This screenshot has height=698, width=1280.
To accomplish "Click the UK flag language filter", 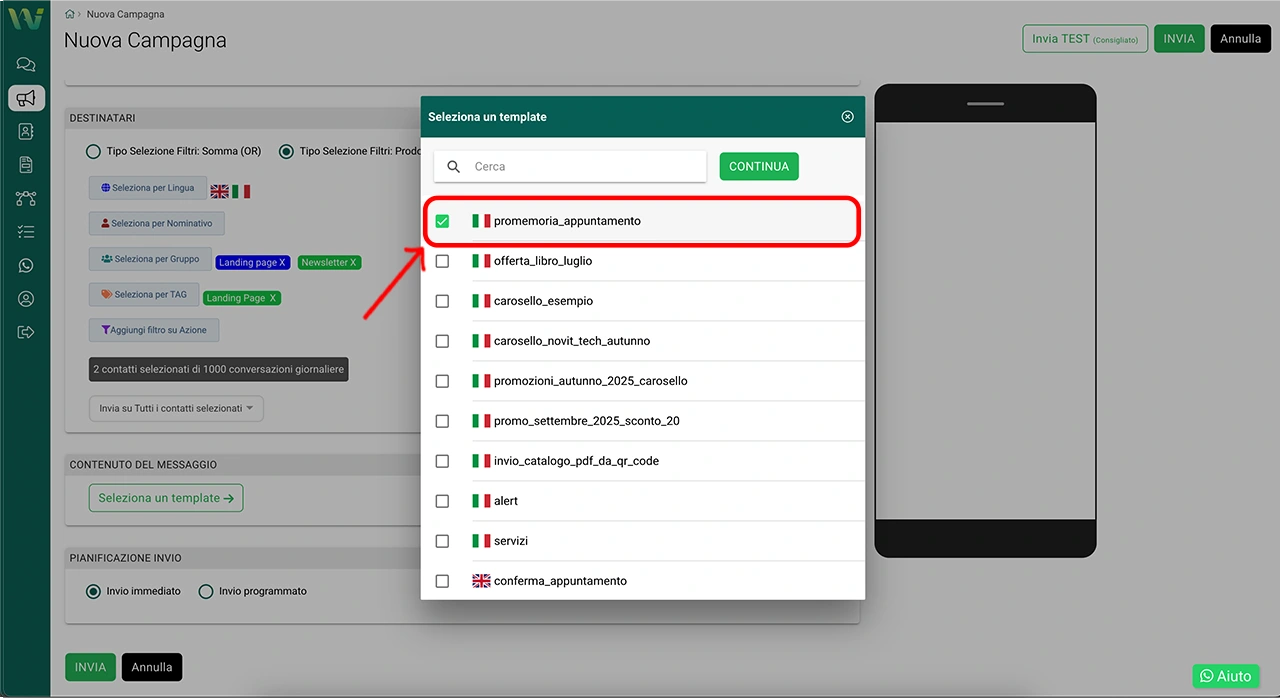I will coord(219,191).
